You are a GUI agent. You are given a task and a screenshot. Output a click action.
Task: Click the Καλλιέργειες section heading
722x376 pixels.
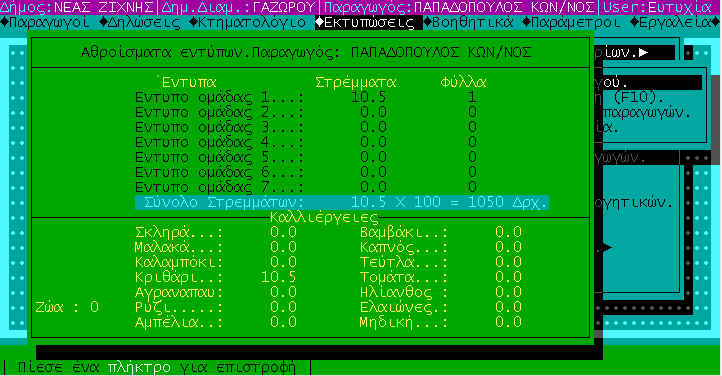(324, 217)
